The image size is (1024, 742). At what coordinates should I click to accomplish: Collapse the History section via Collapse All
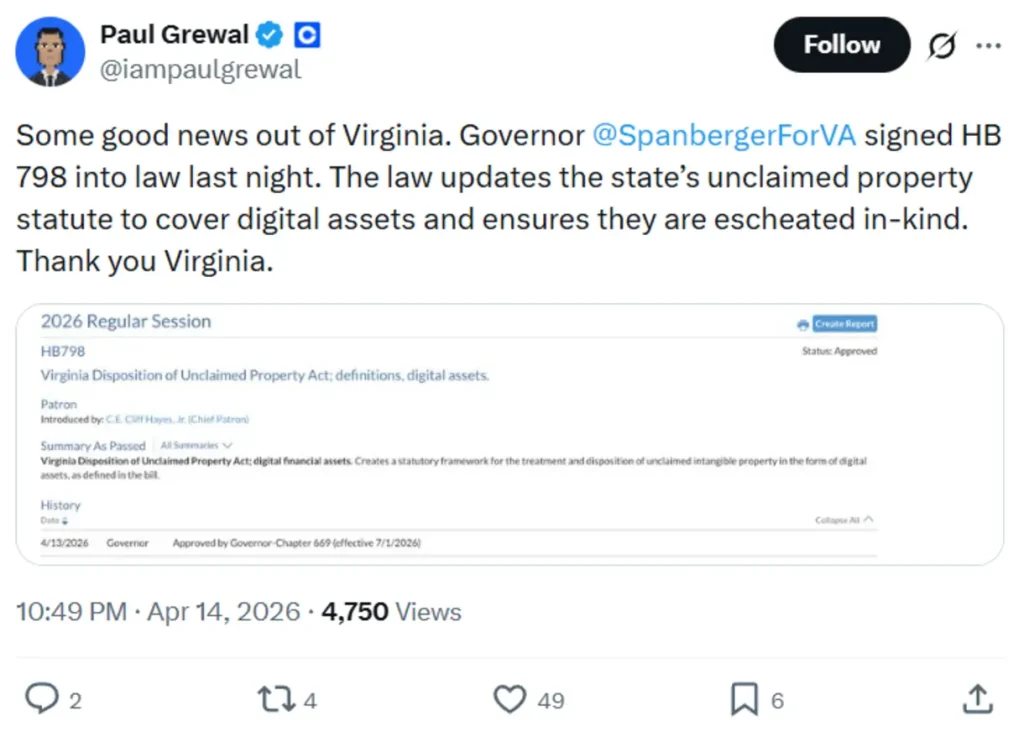coord(843,520)
